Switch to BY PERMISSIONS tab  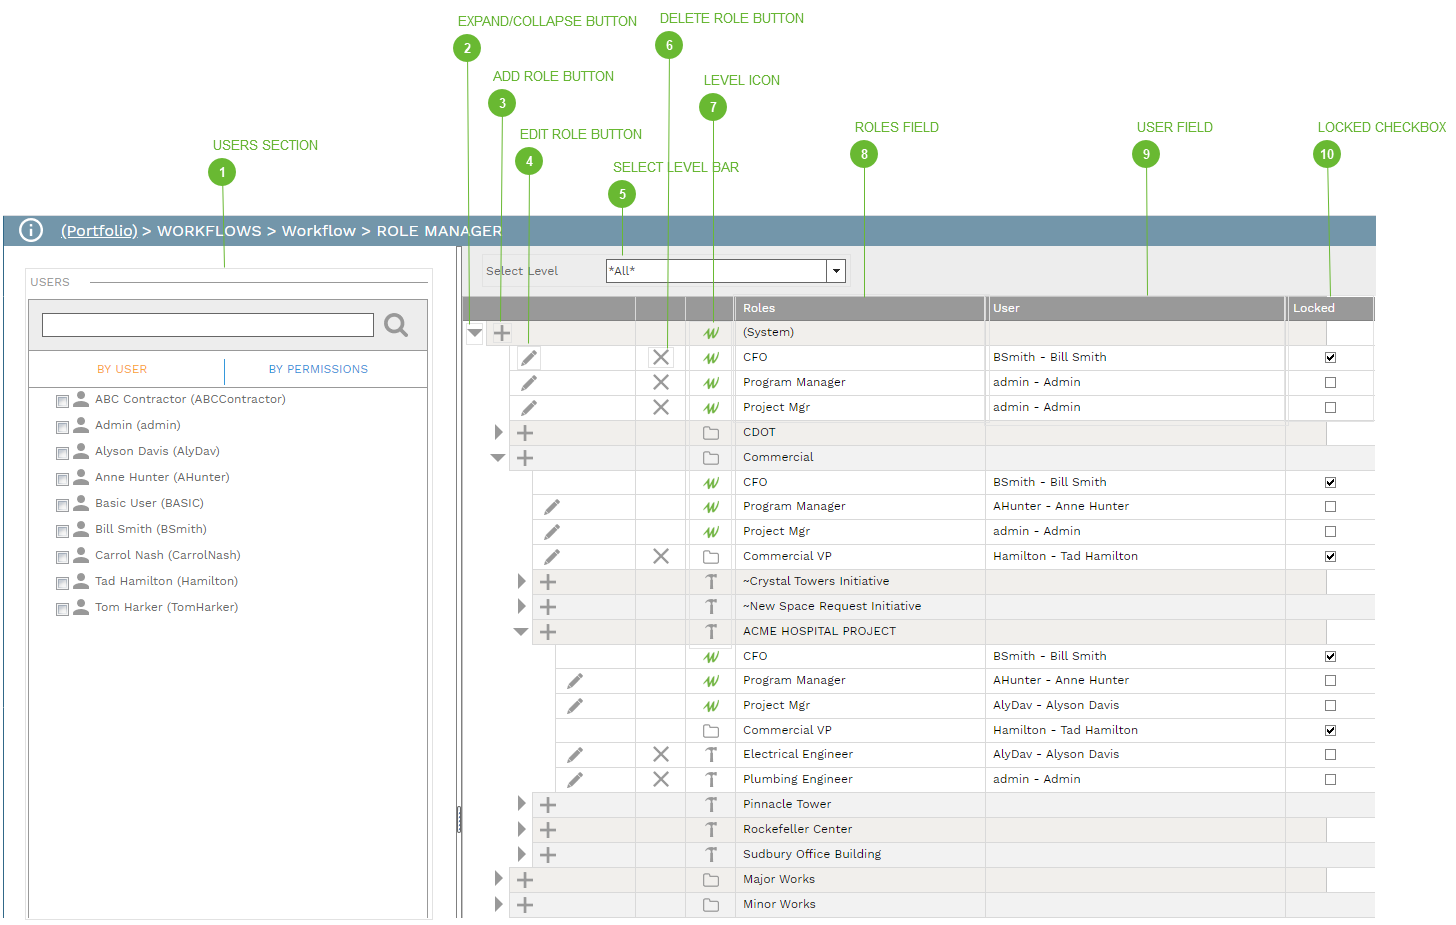click(318, 370)
